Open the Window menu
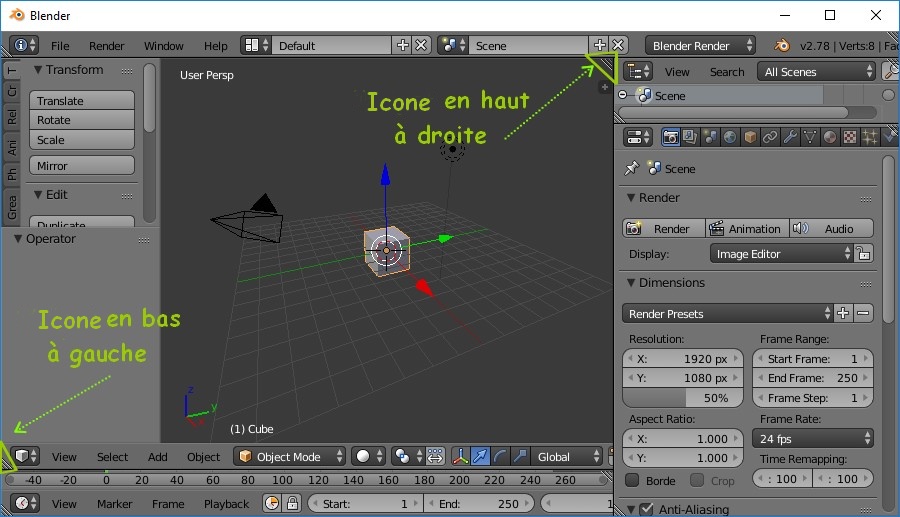900x517 pixels. click(x=164, y=45)
